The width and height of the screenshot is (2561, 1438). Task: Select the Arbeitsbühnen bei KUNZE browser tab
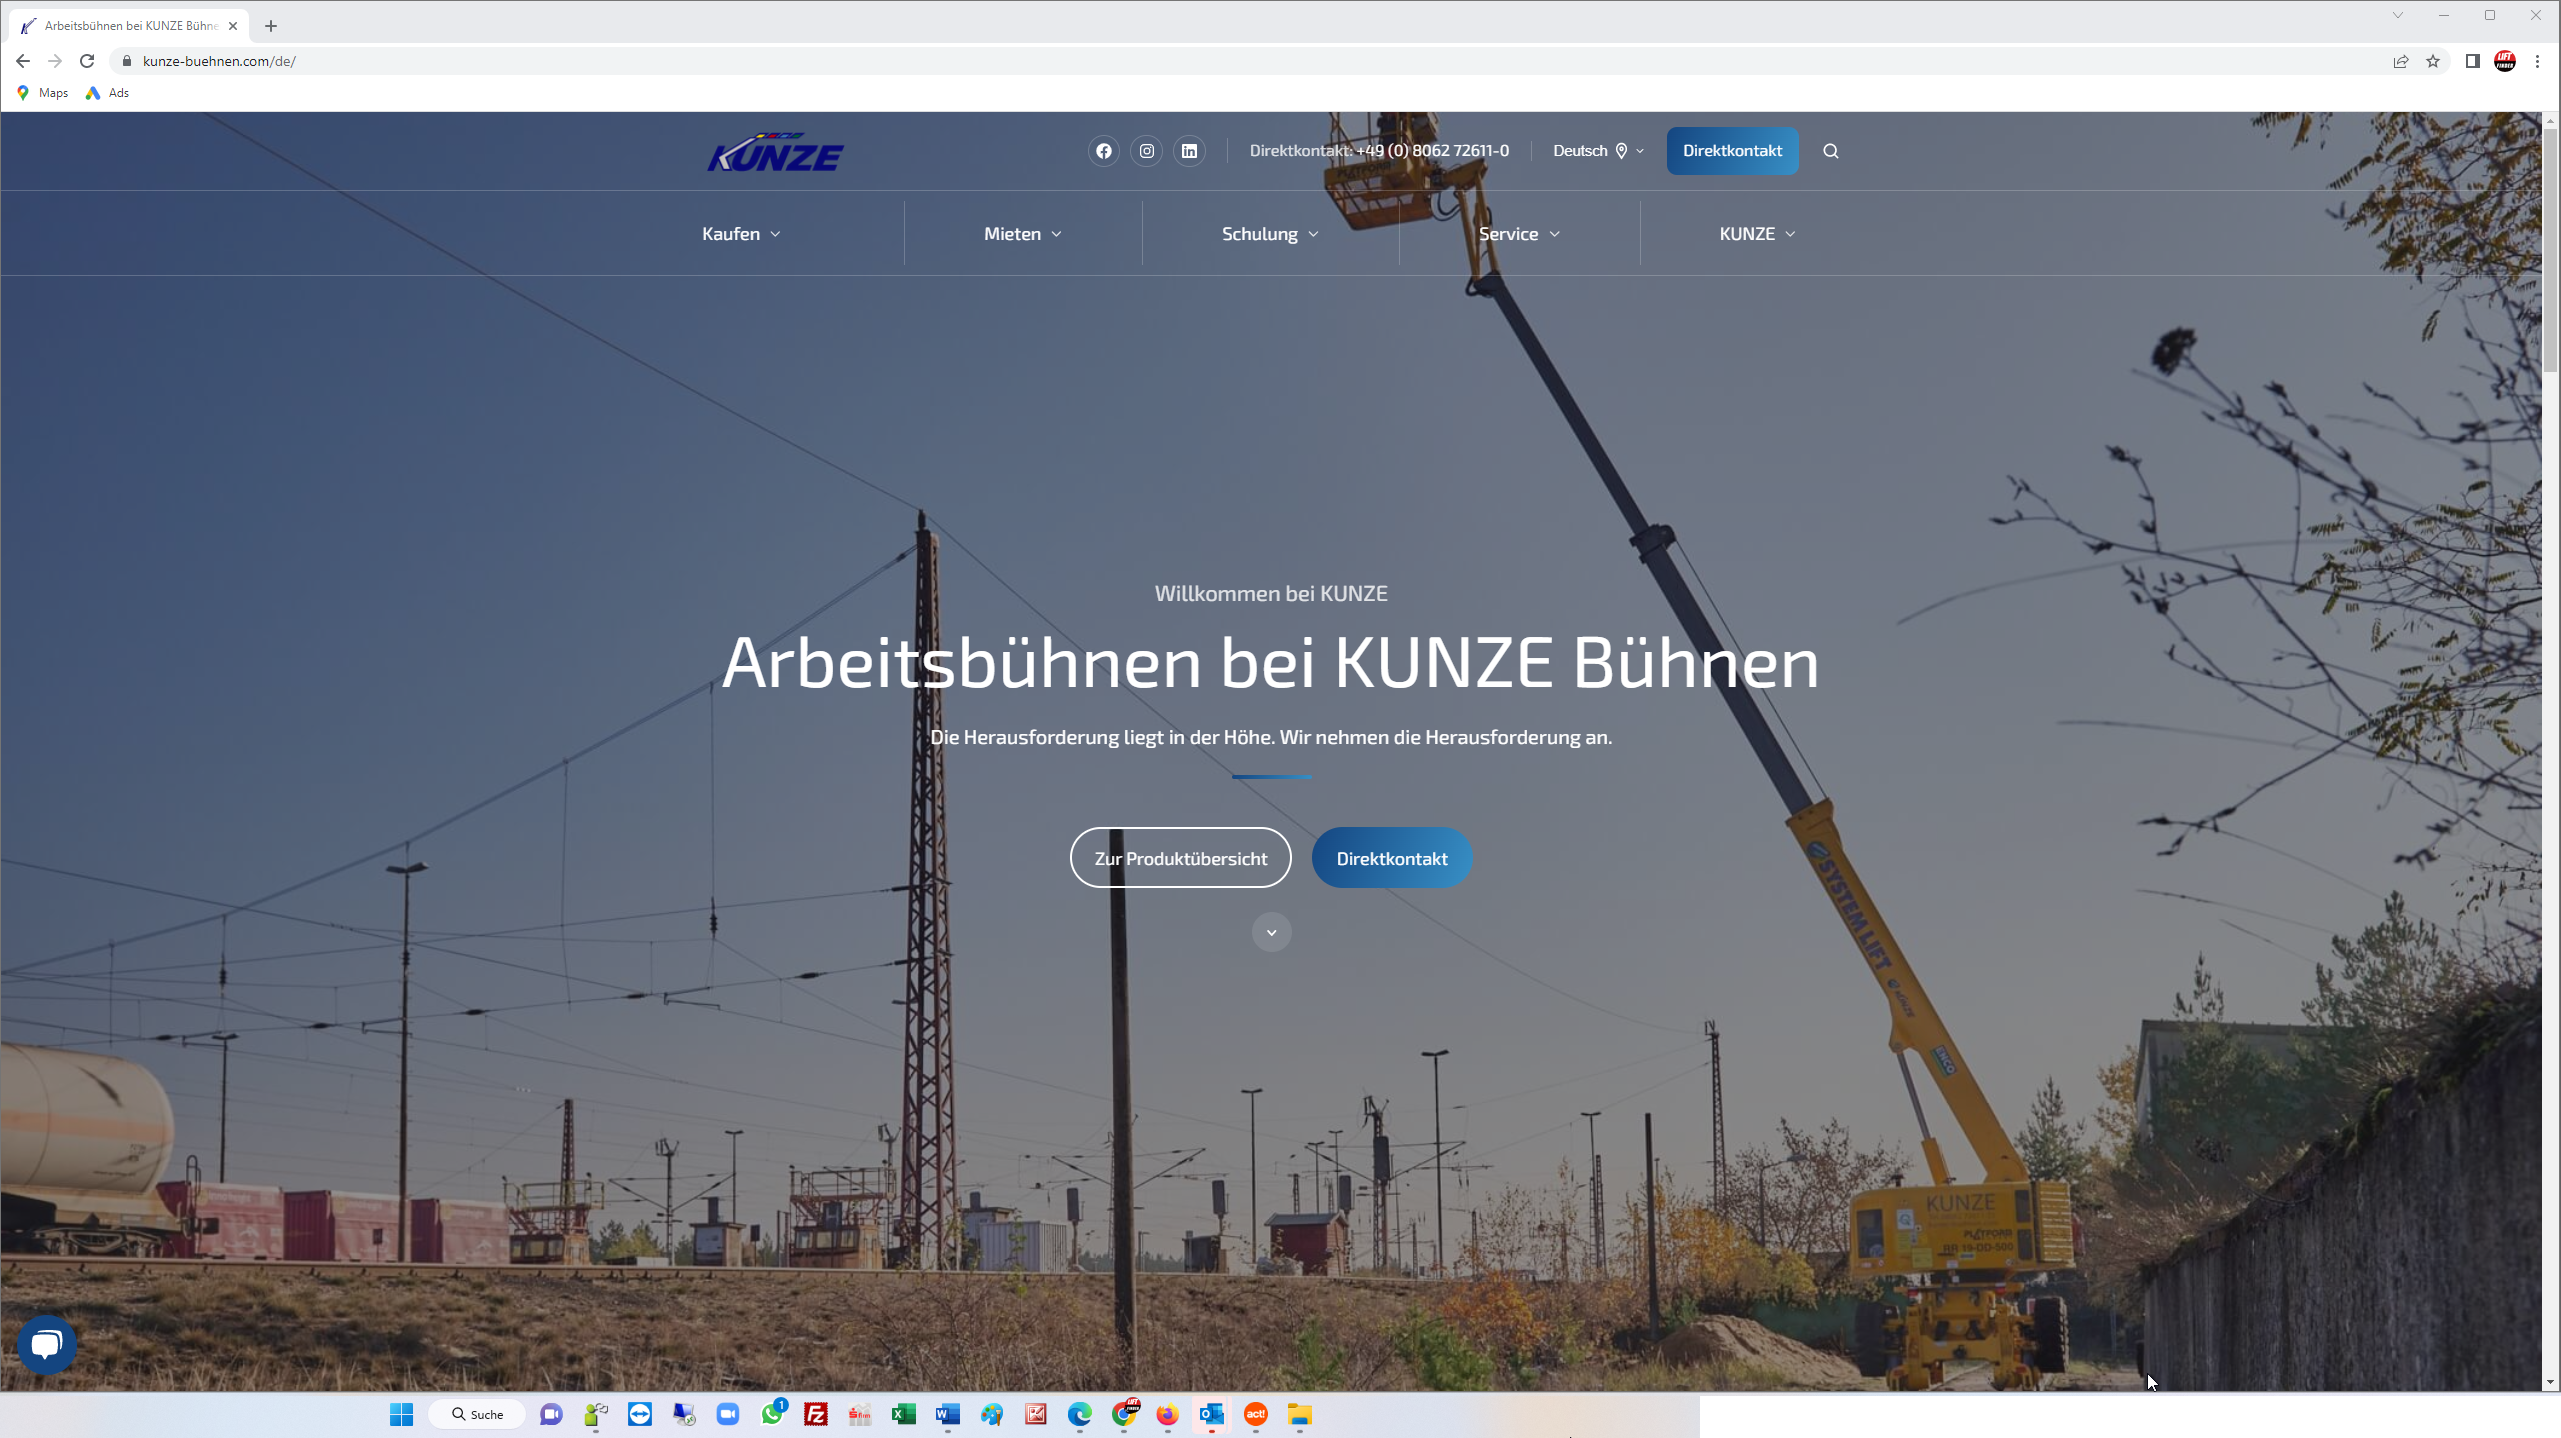pyautogui.click(x=128, y=26)
